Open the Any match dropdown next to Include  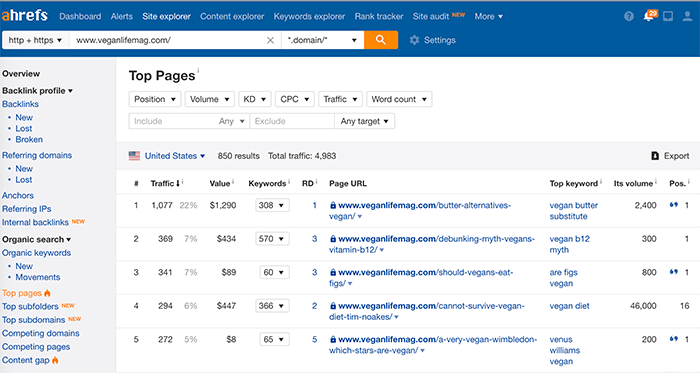[232, 121]
